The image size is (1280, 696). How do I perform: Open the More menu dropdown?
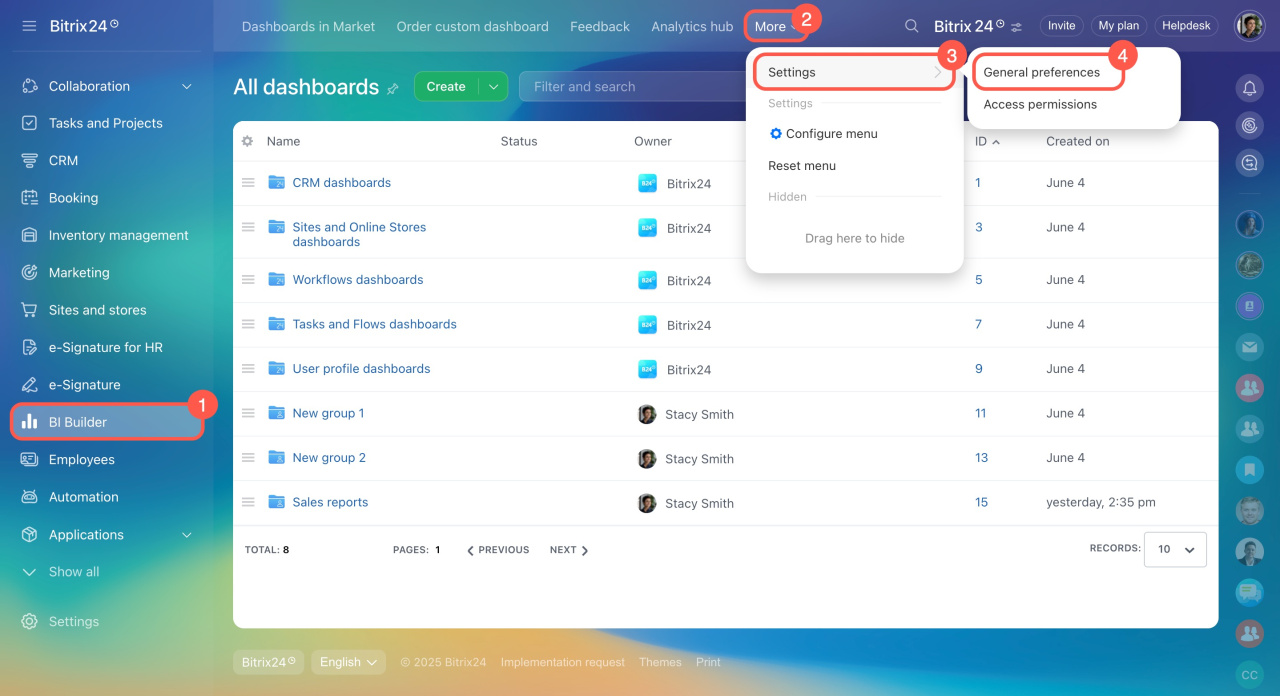(776, 26)
